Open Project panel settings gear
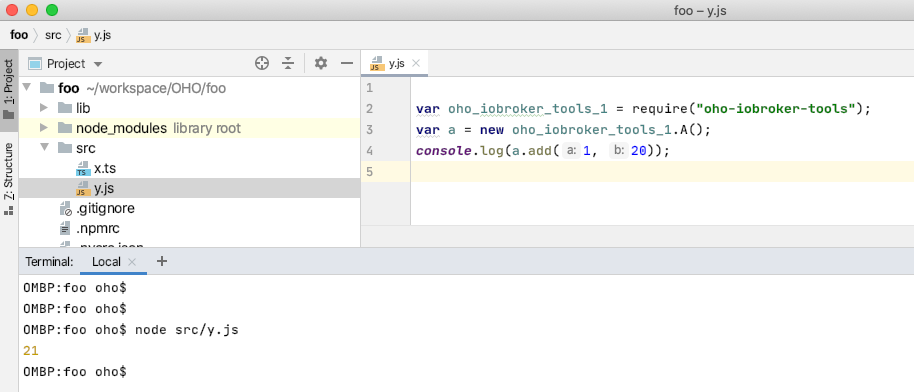Screen dimensions: 914x392 pos(321,64)
